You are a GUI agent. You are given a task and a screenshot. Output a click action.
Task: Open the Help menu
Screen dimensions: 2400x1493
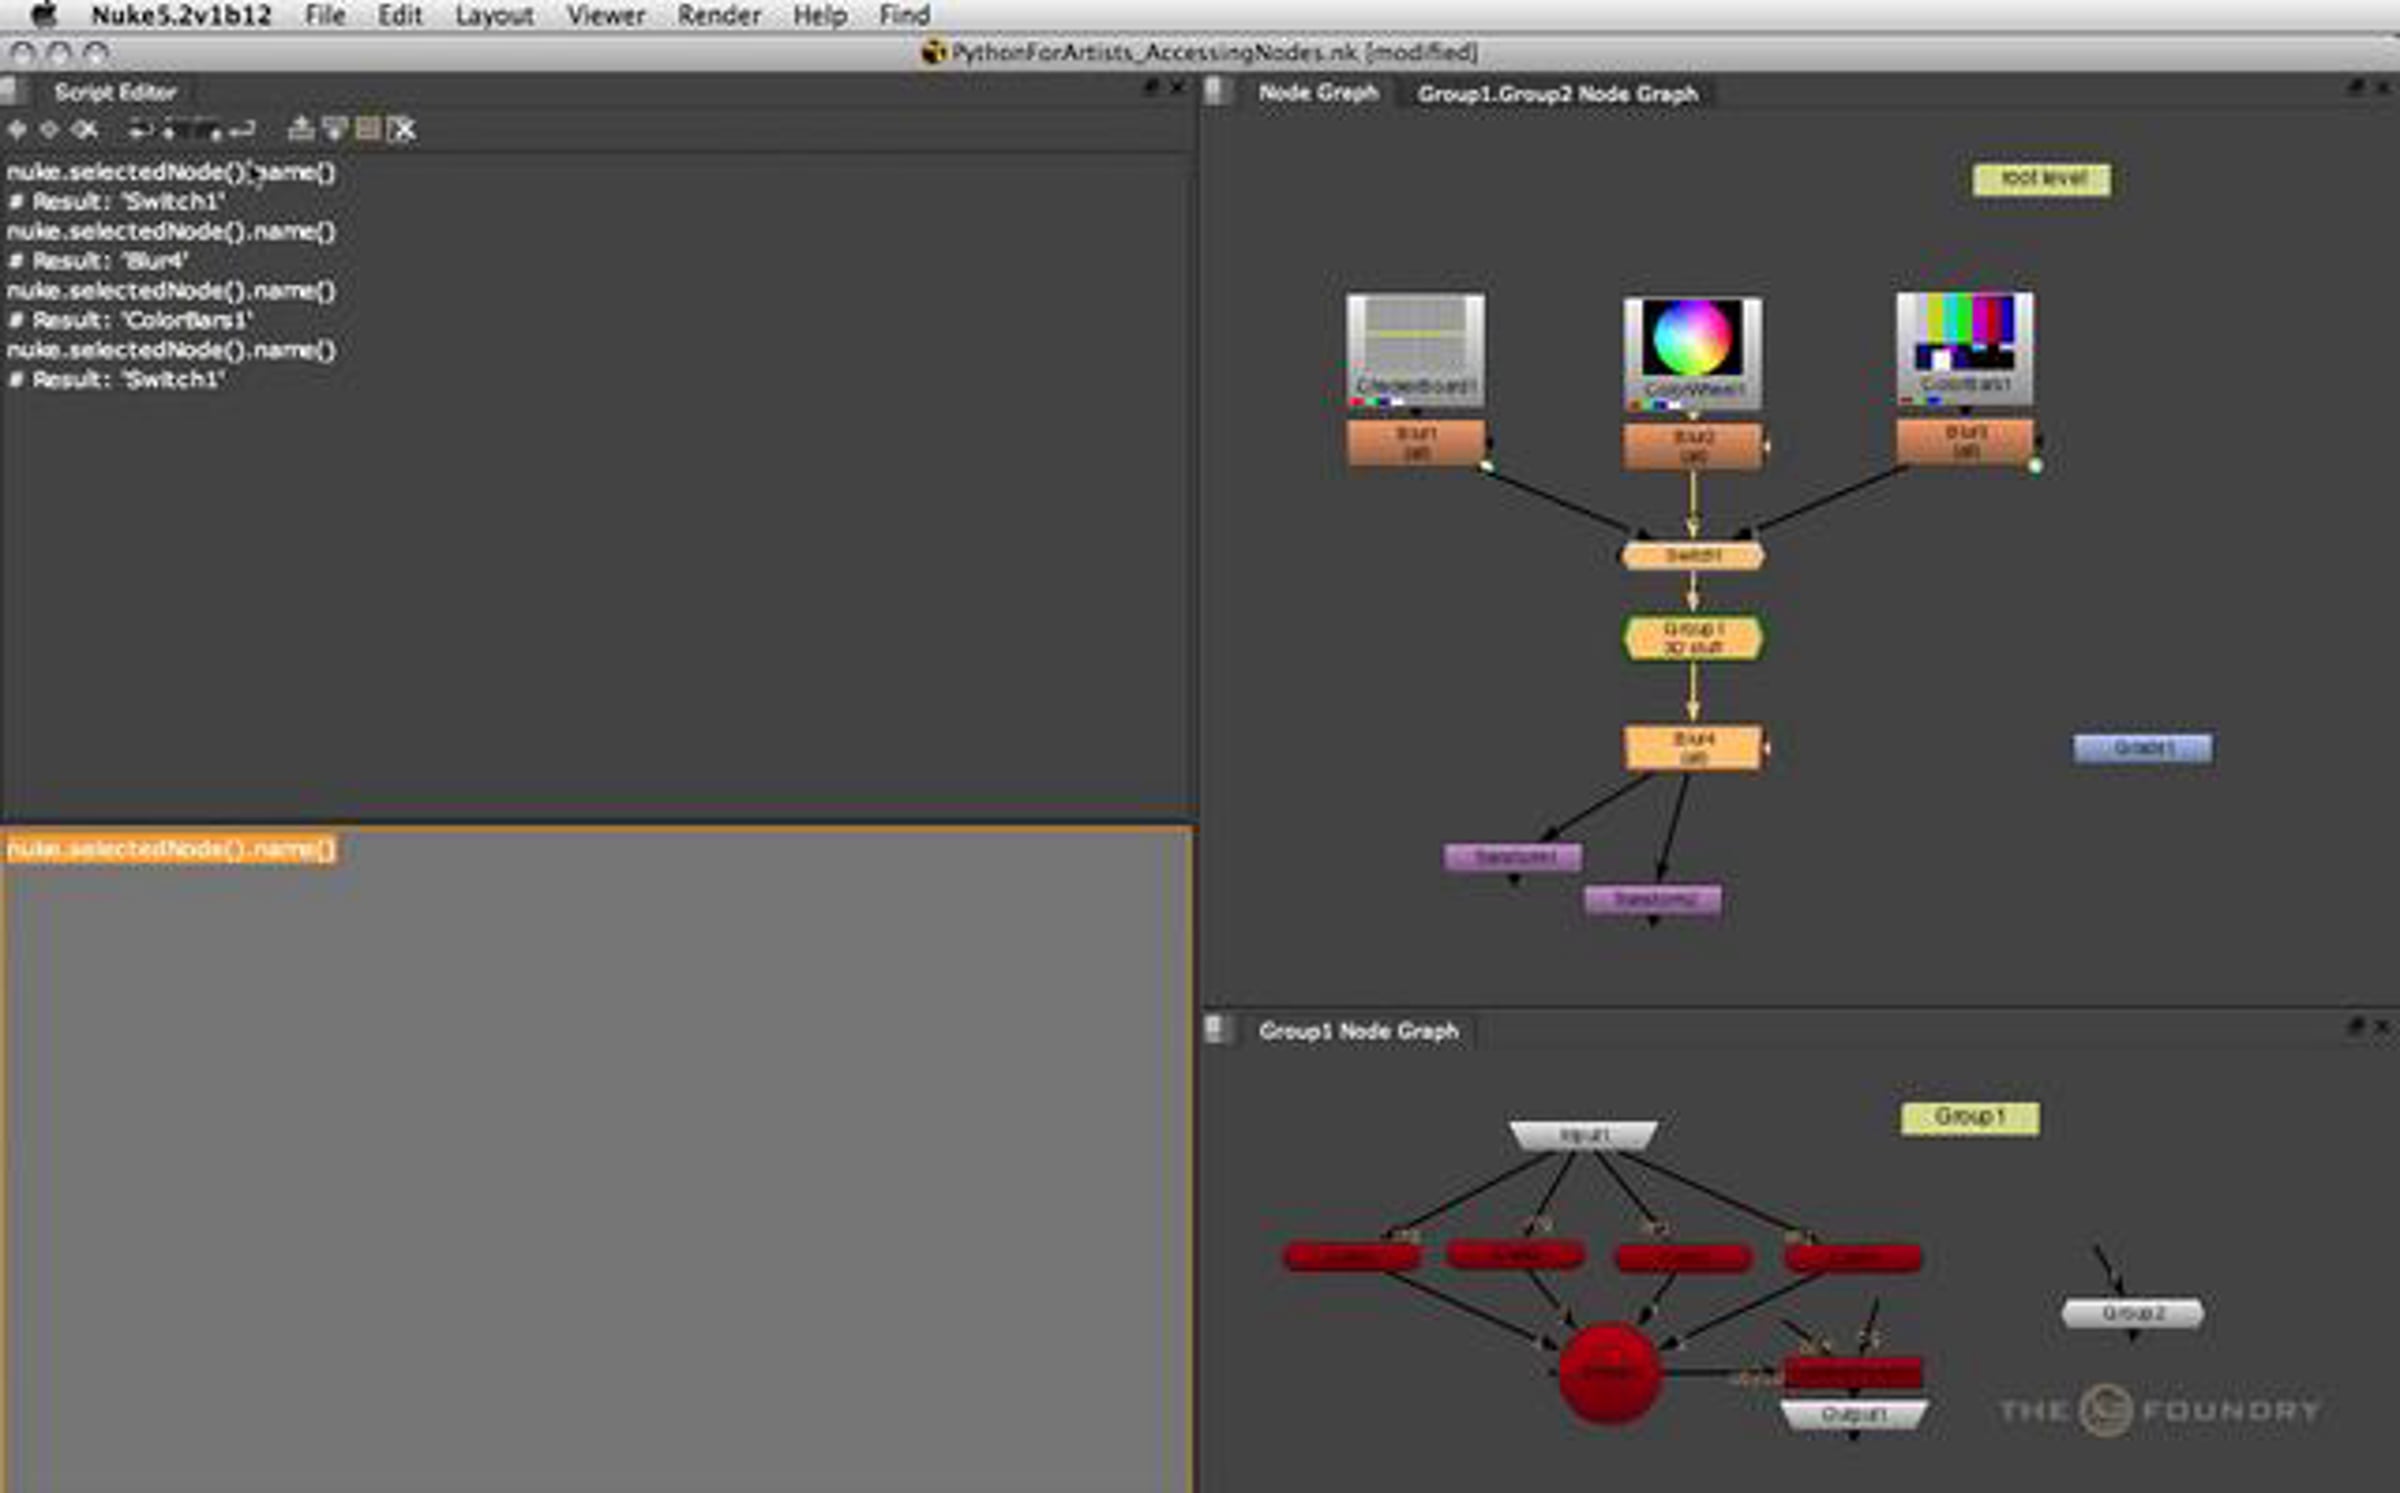(x=820, y=15)
